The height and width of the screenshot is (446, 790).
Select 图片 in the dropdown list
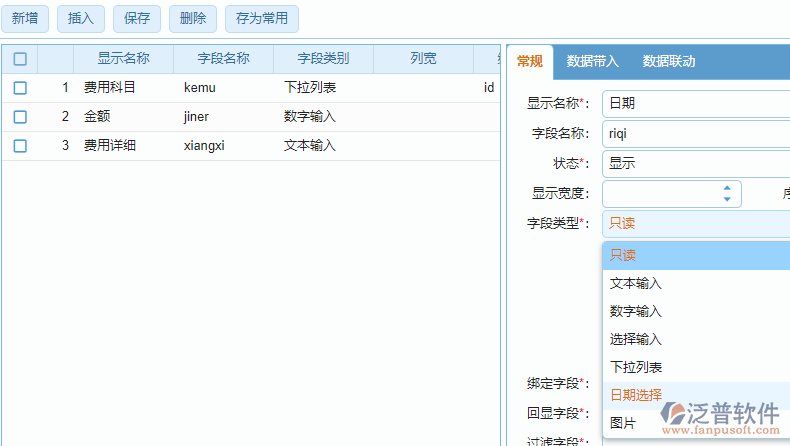click(696, 423)
